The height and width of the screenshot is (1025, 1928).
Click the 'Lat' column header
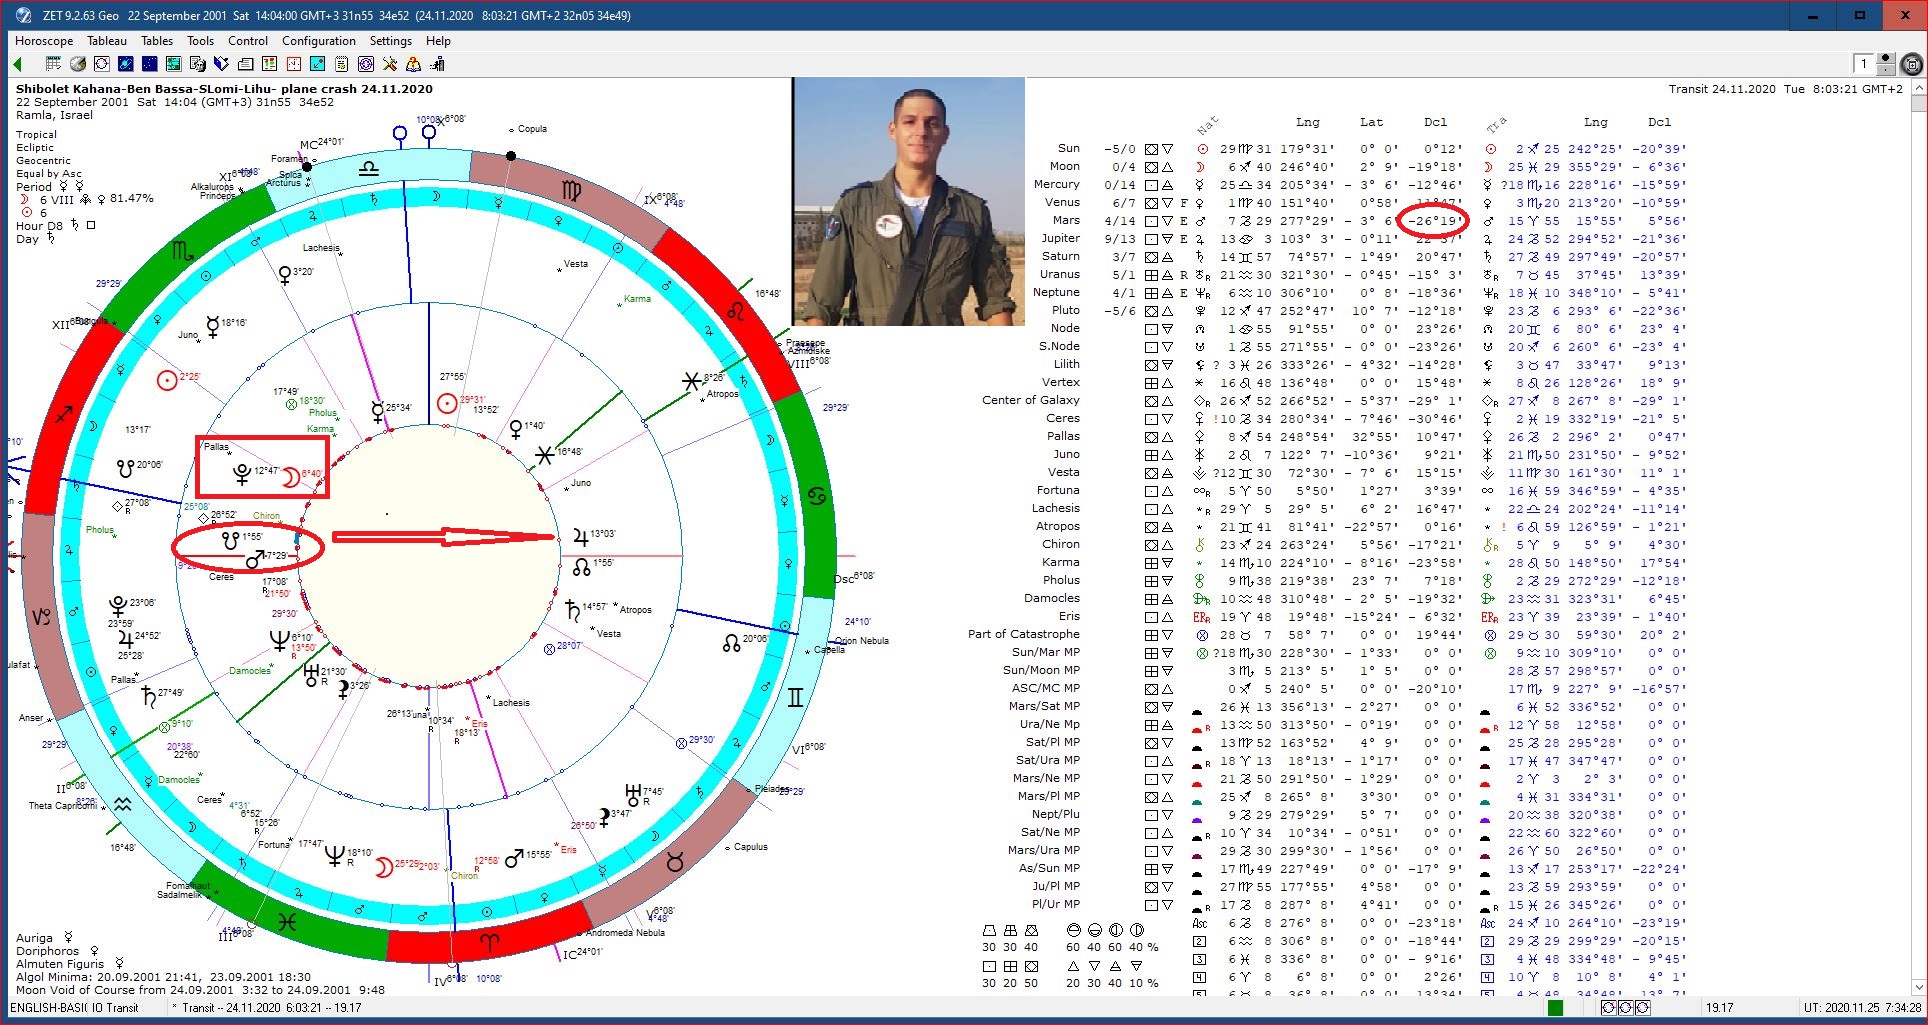point(1372,122)
